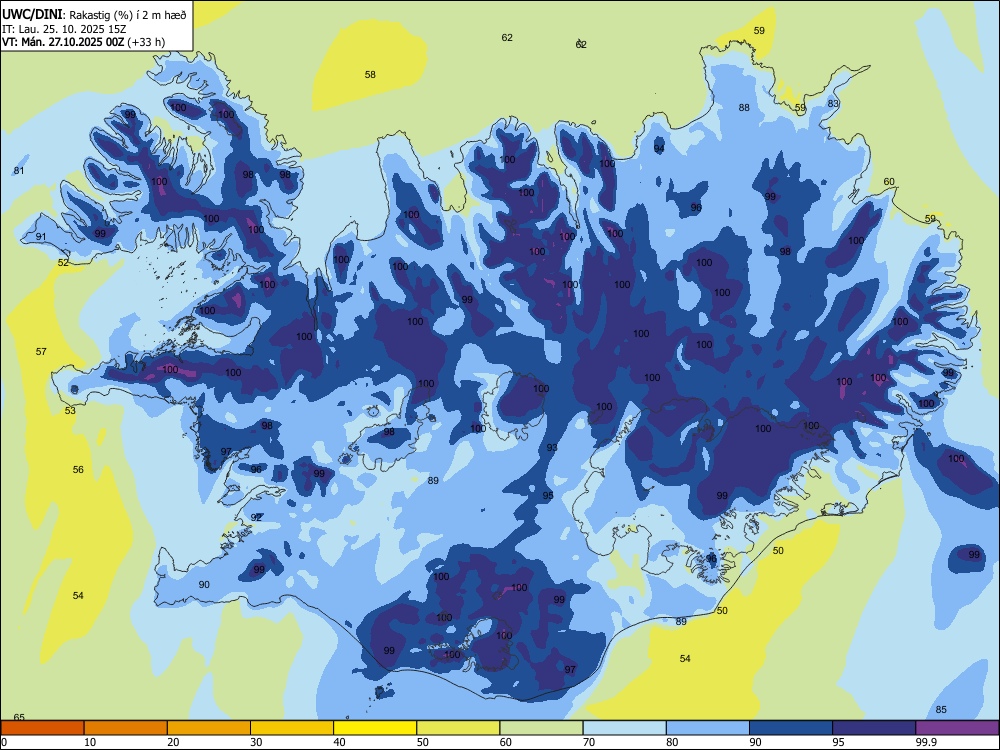Image resolution: width=1000 pixels, height=750 pixels.
Task: Click the map value '92' on the map
Action: click(x=256, y=517)
